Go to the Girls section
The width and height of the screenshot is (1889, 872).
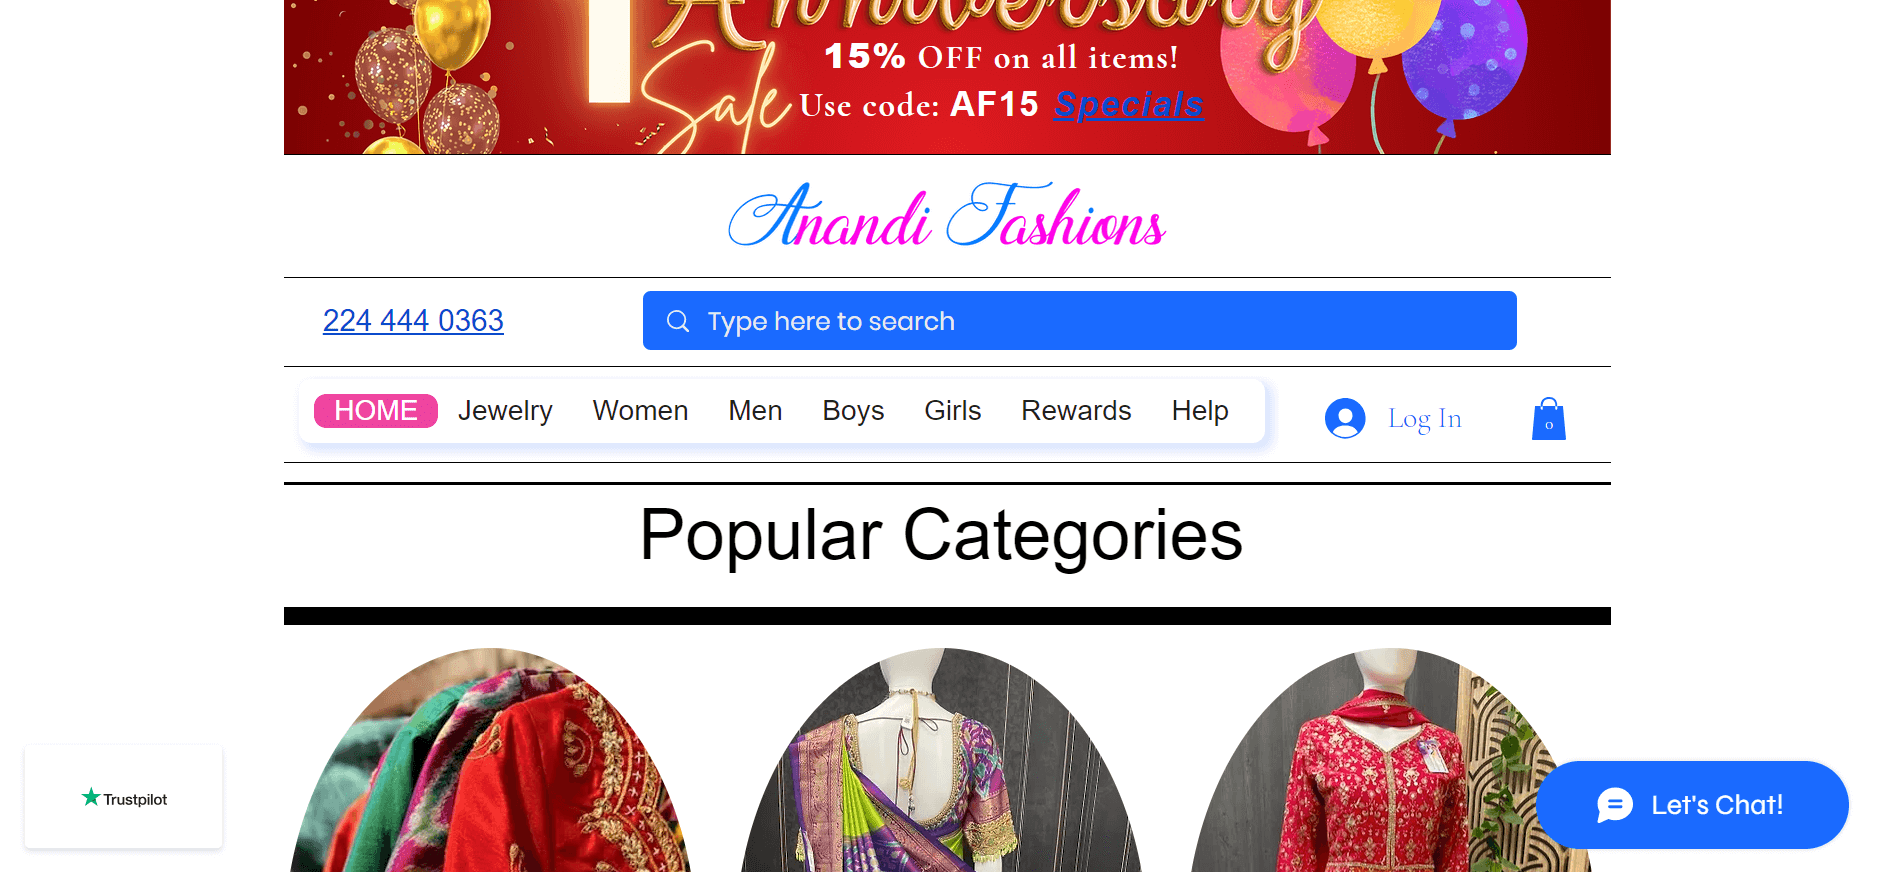(x=952, y=411)
